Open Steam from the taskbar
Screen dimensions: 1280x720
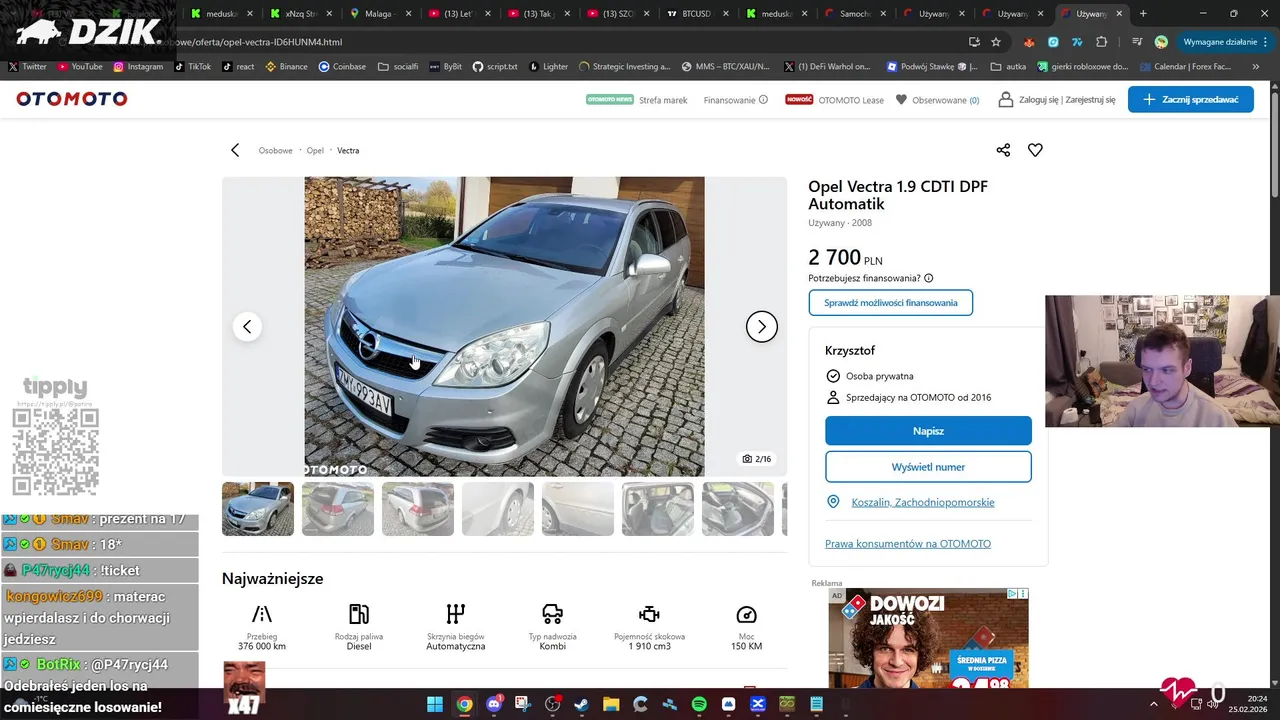(582, 704)
